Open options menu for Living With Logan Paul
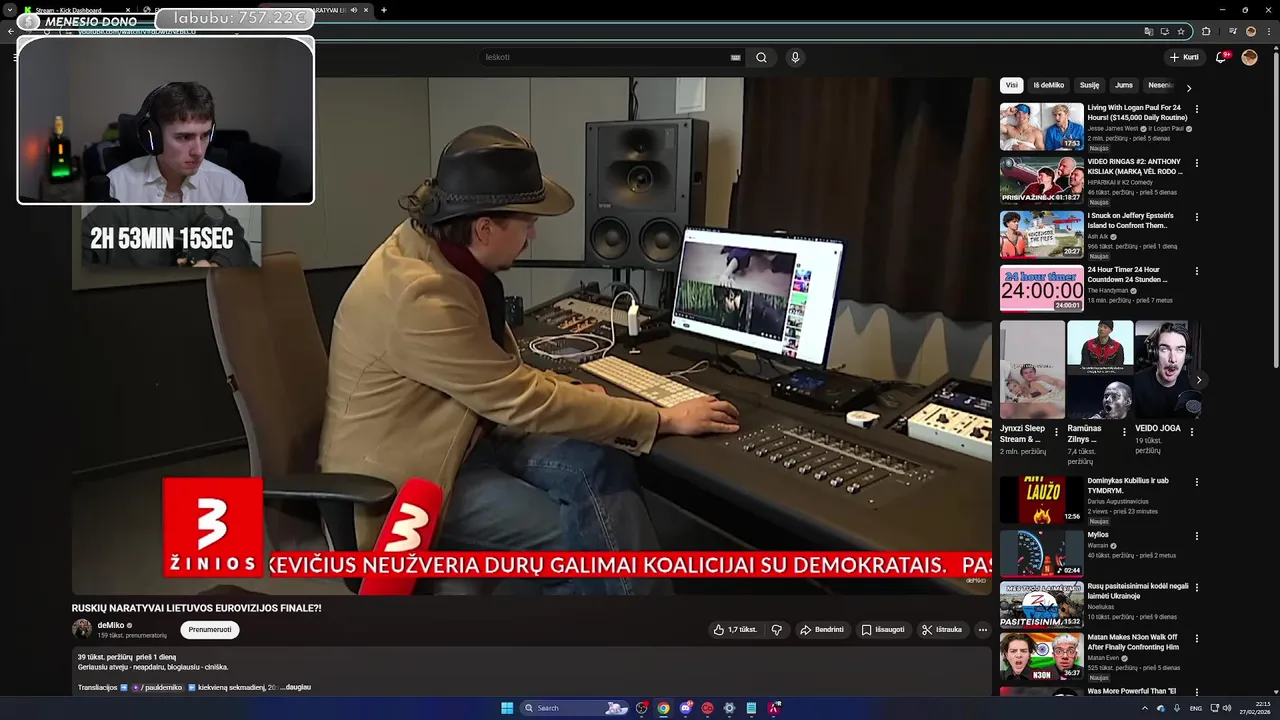 [1197, 109]
